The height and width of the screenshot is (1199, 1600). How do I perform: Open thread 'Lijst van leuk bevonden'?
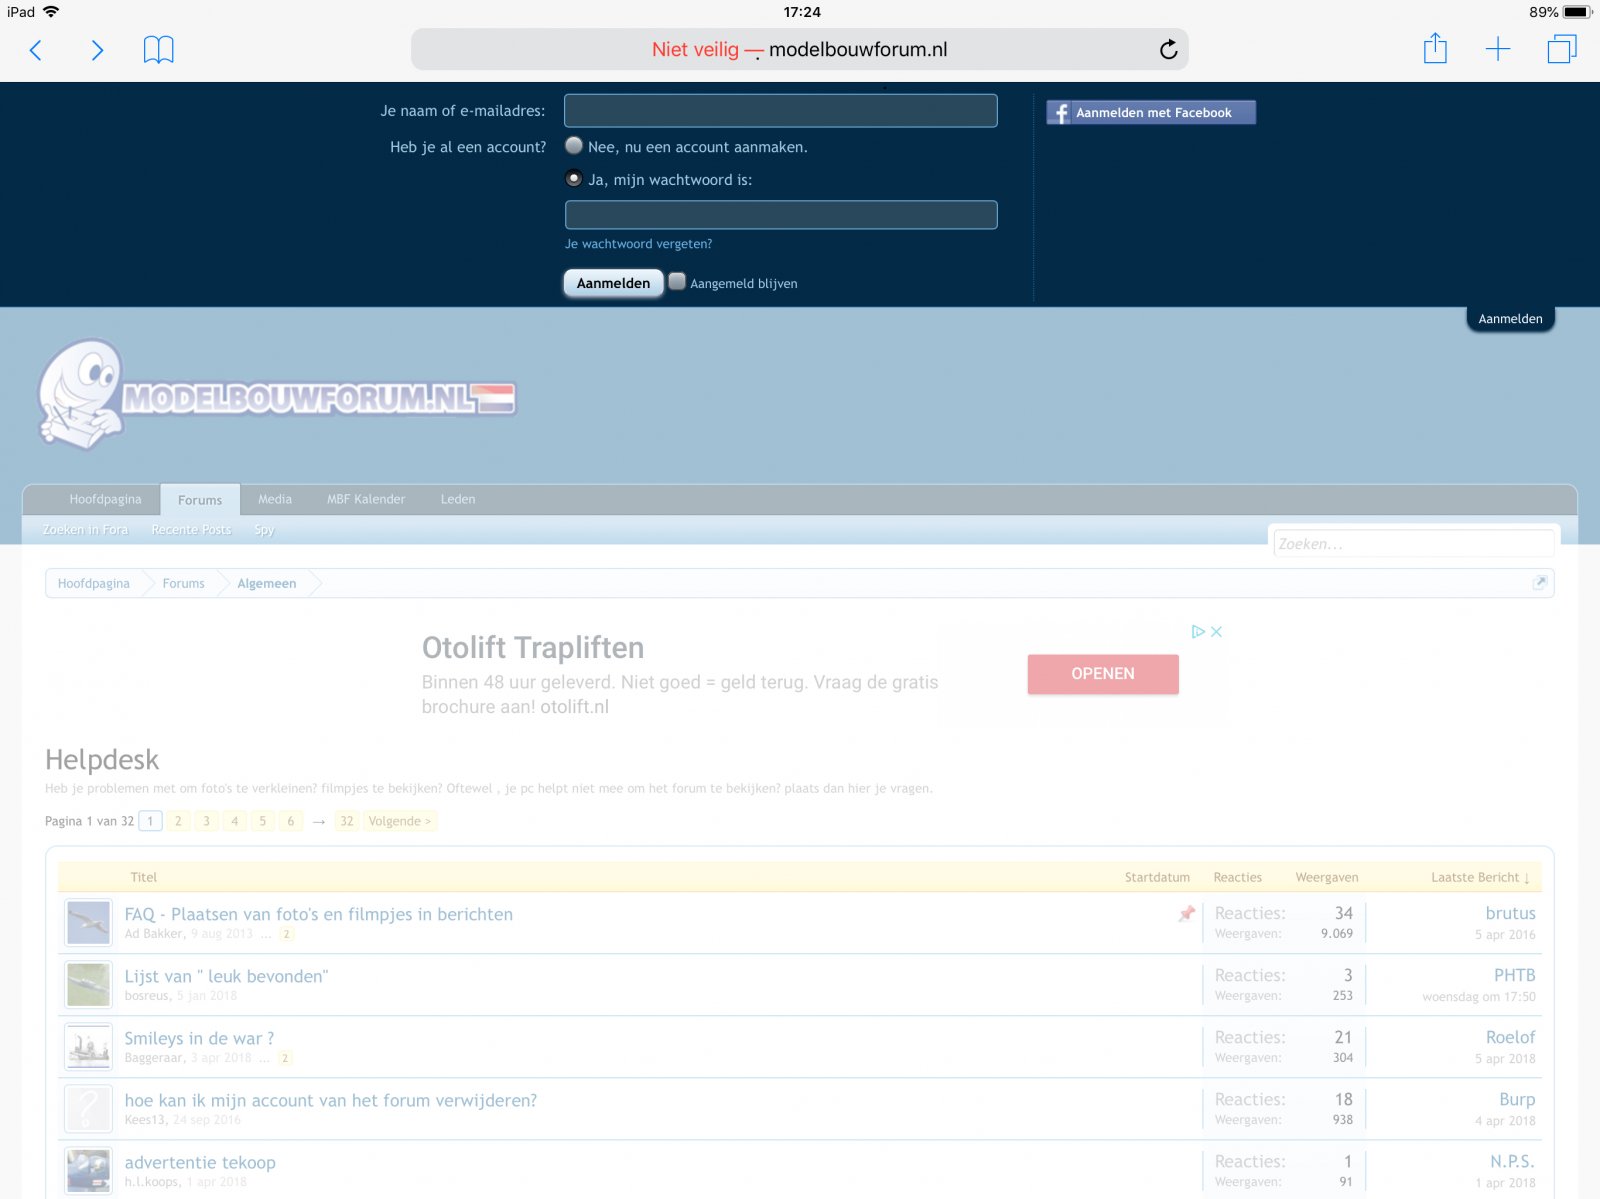pyautogui.click(x=226, y=976)
